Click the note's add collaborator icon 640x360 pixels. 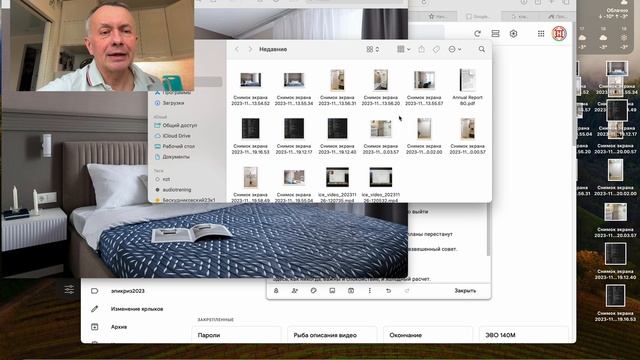coord(295,291)
